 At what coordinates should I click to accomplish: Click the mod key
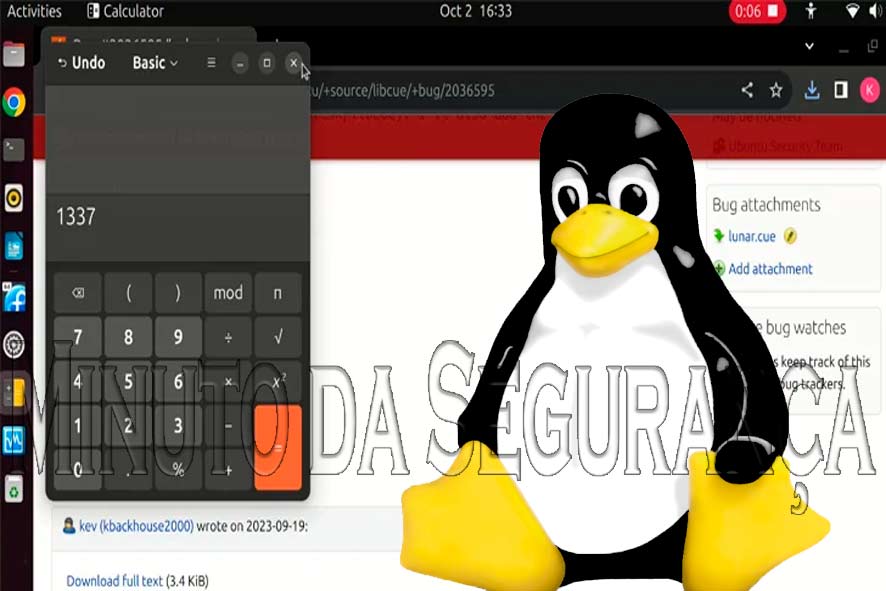228,293
